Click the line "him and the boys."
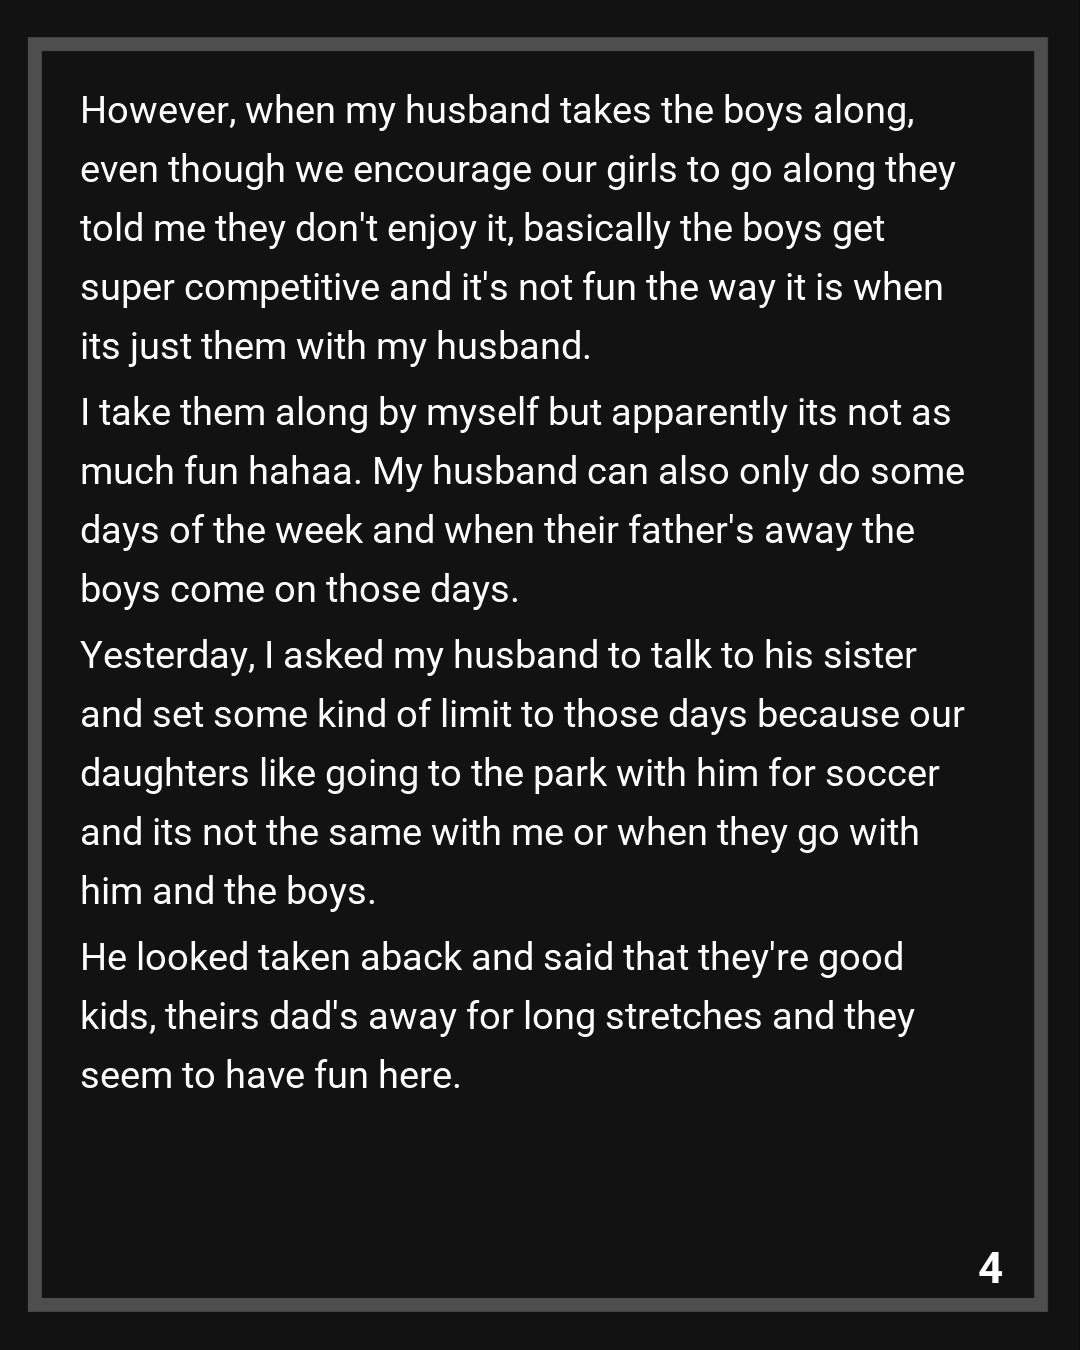Image resolution: width=1080 pixels, height=1350 pixels. click(228, 892)
